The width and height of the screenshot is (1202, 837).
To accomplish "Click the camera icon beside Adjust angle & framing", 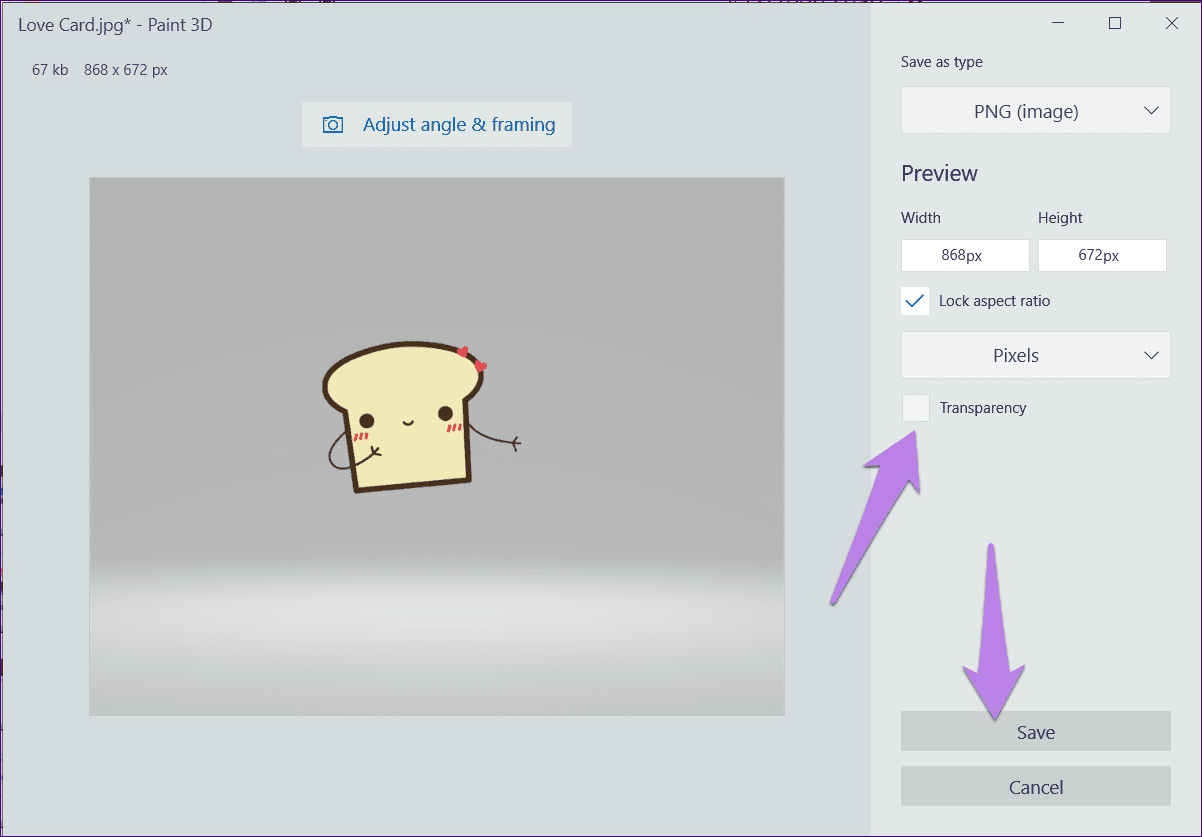I will point(333,125).
